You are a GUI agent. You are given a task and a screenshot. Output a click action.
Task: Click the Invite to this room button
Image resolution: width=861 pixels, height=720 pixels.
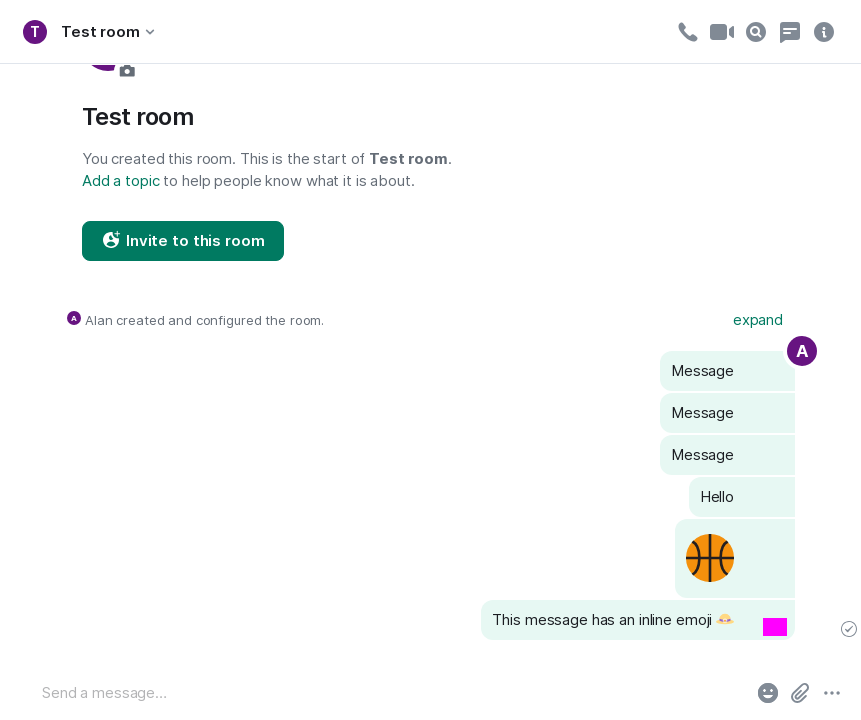tap(183, 241)
